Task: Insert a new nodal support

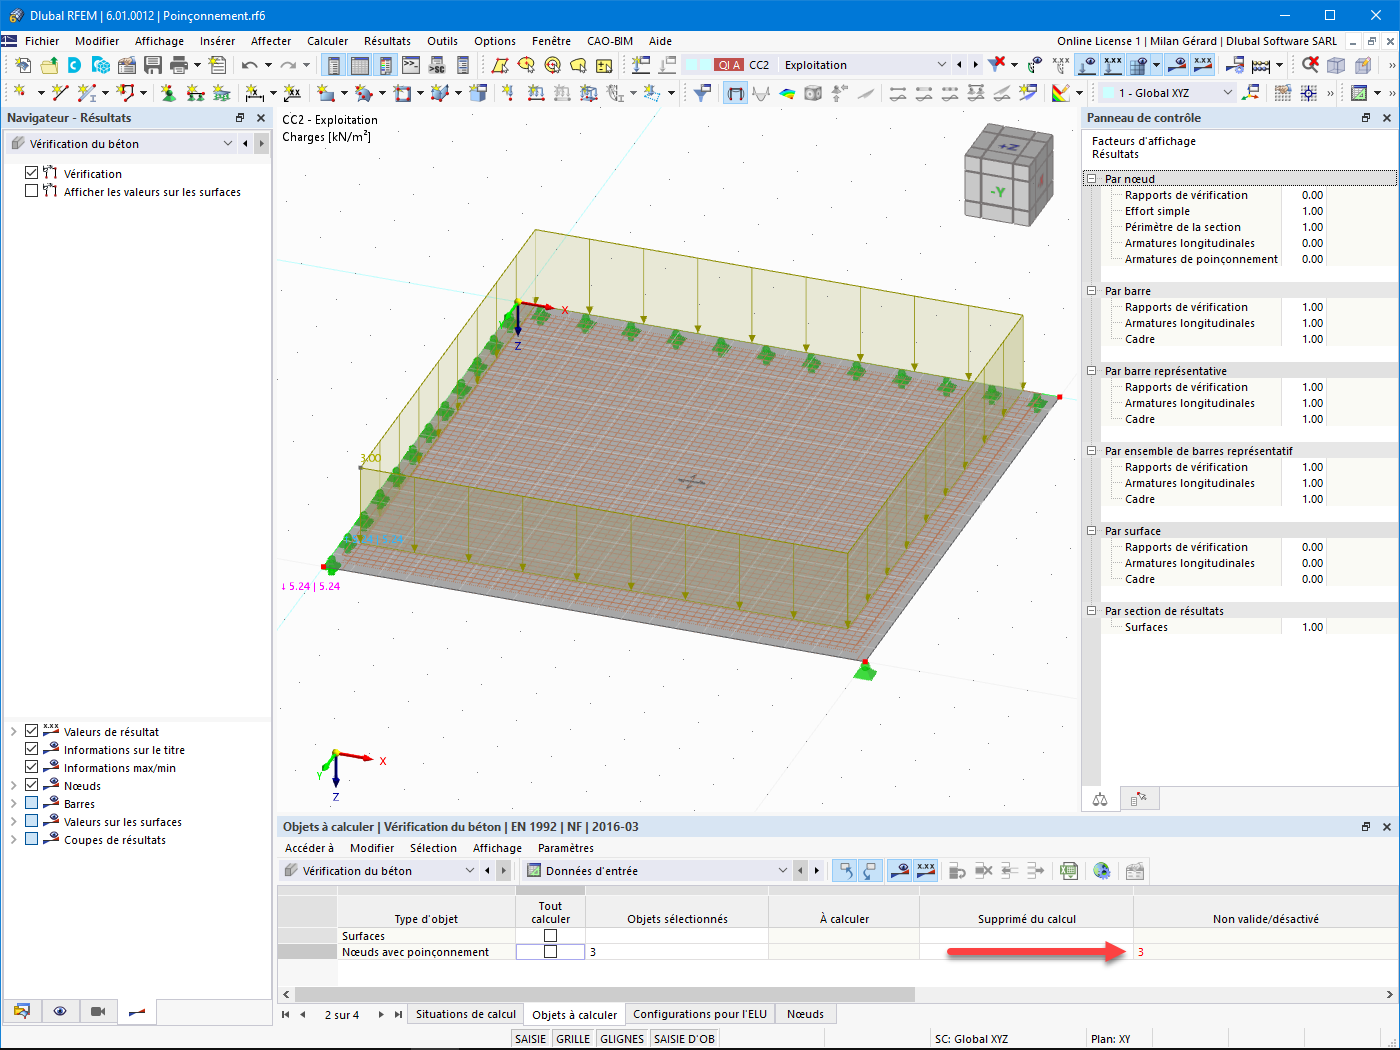Action: pos(168,93)
